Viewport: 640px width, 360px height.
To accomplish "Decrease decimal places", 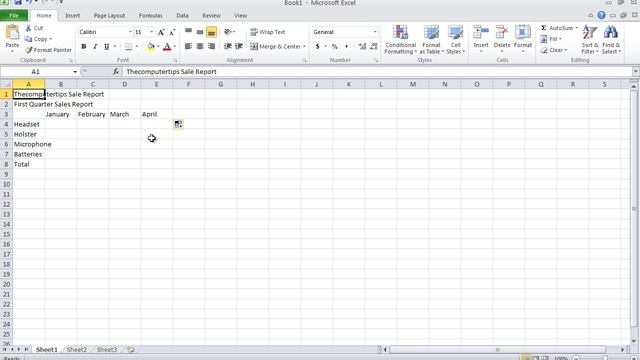I will click(373, 47).
